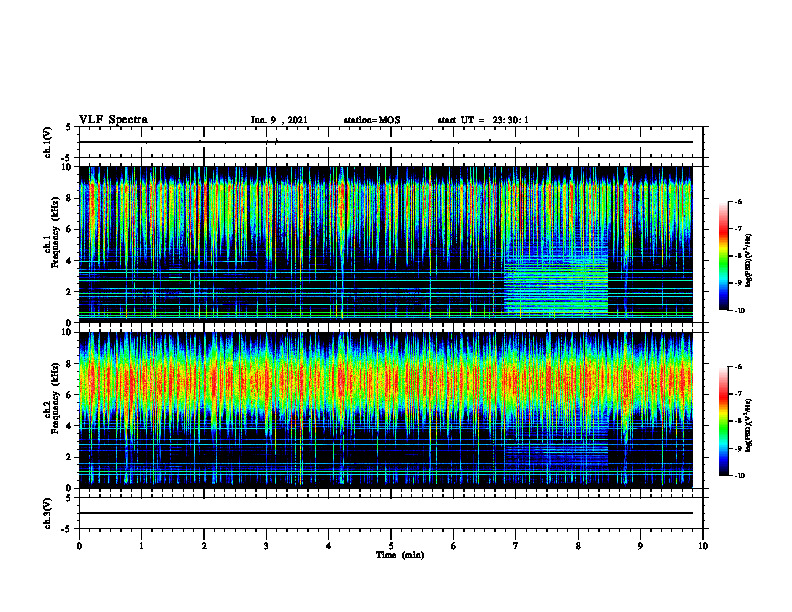Click the 'station=MOS' label

click(372, 120)
